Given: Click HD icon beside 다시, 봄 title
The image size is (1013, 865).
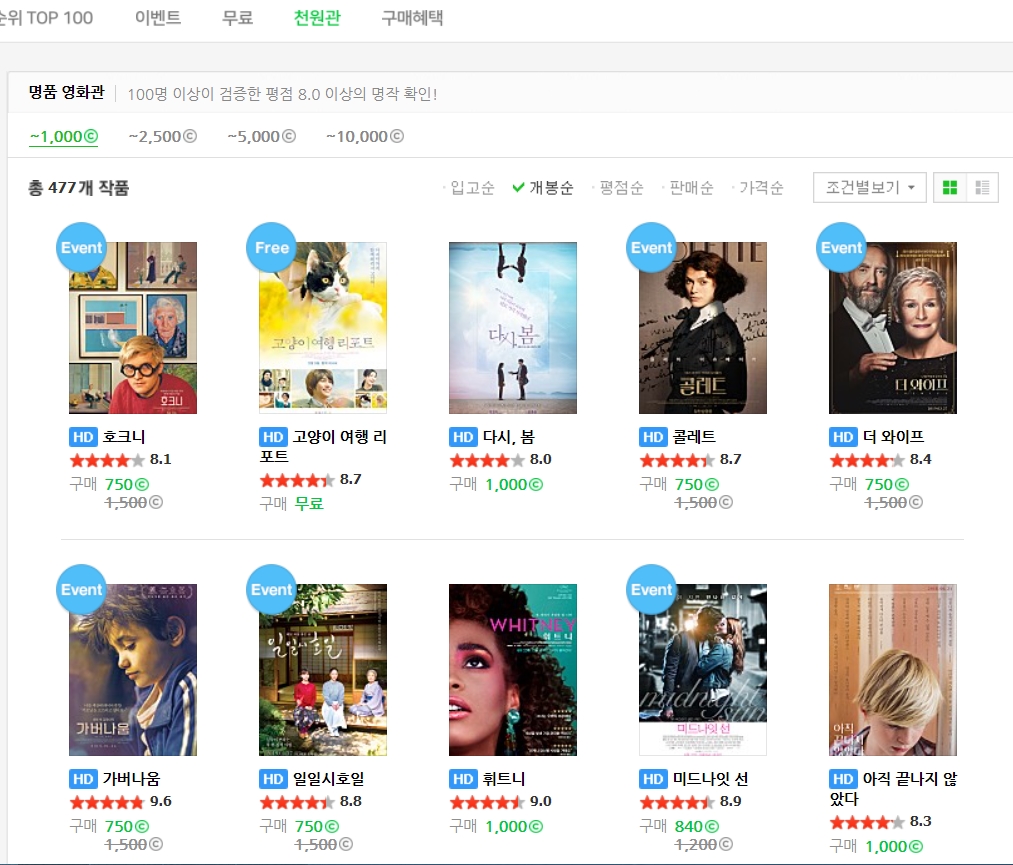Looking at the screenshot, I should coord(463,437).
